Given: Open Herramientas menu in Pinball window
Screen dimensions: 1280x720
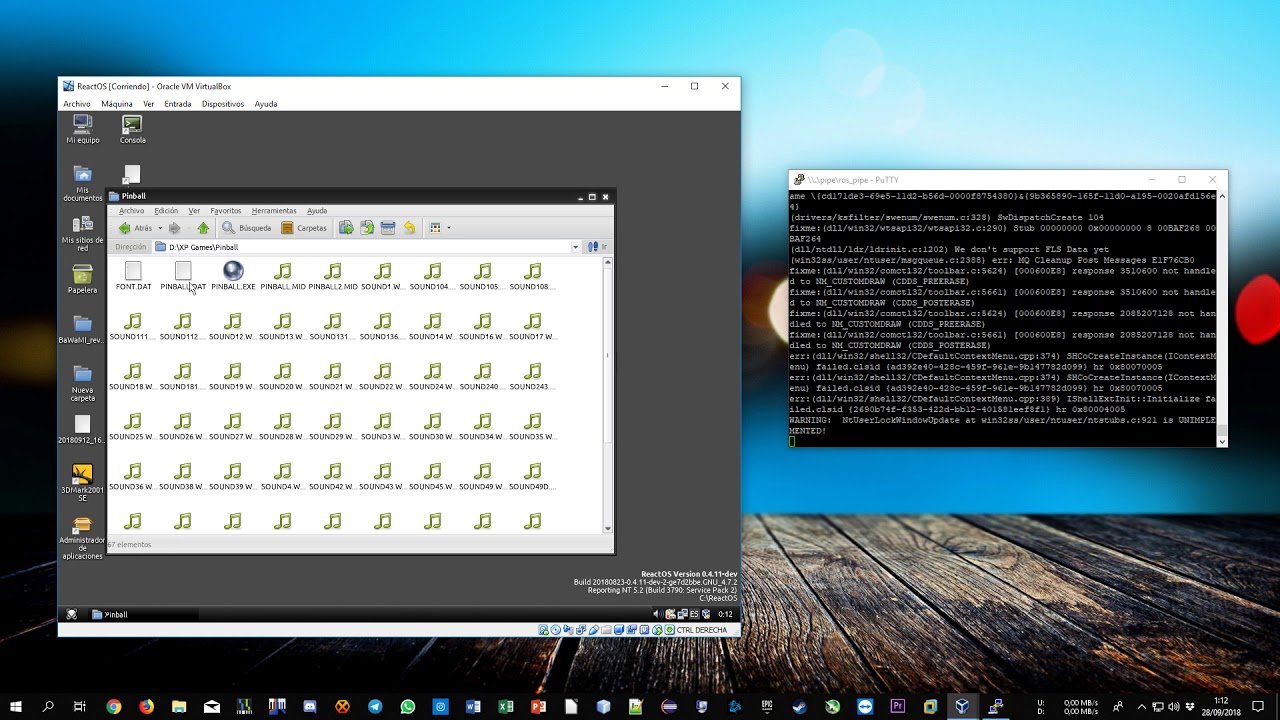Looking at the screenshot, I should pos(274,211).
